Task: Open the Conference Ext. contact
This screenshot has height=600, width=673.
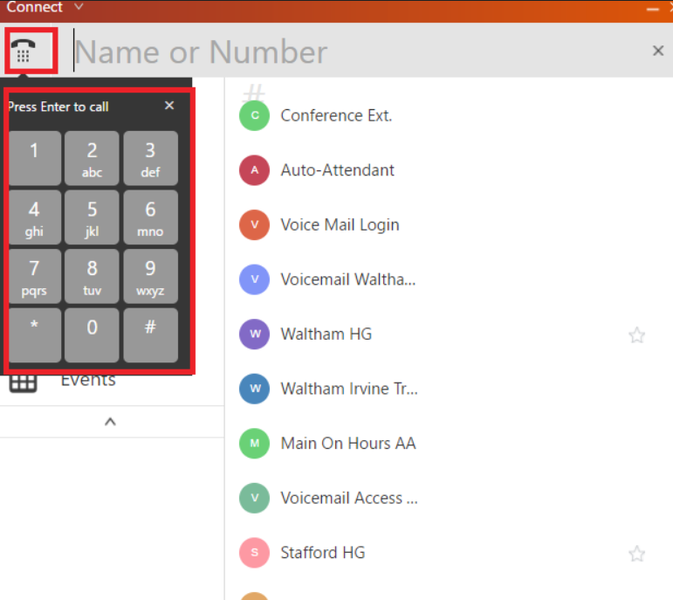Action: (336, 115)
